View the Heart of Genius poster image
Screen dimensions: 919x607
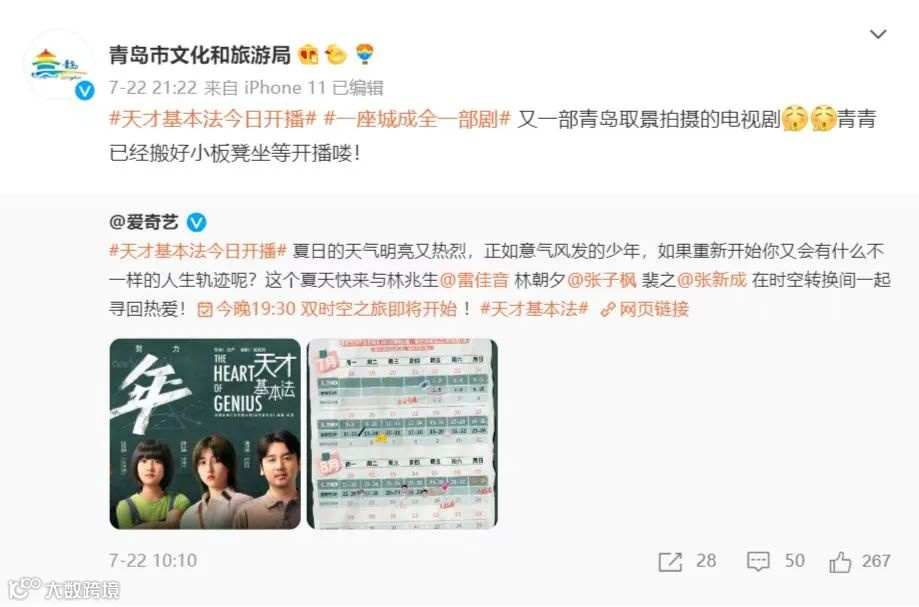point(205,434)
